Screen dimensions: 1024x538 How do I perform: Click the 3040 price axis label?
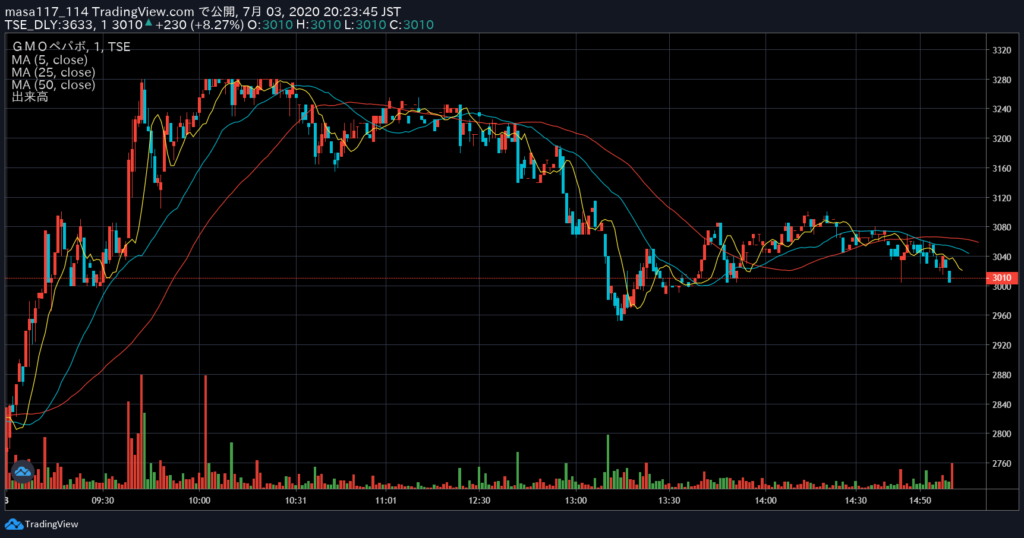coord(1002,257)
